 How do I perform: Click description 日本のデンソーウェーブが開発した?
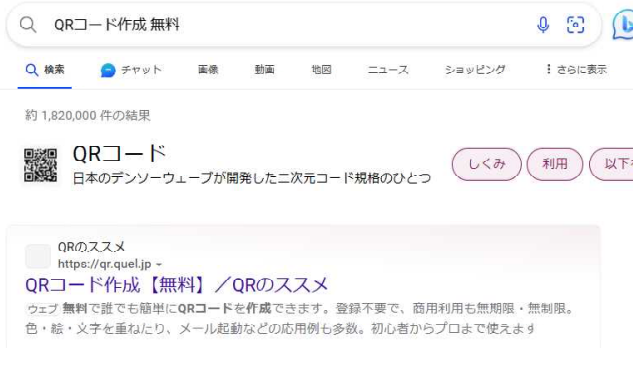[x=252, y=178]
